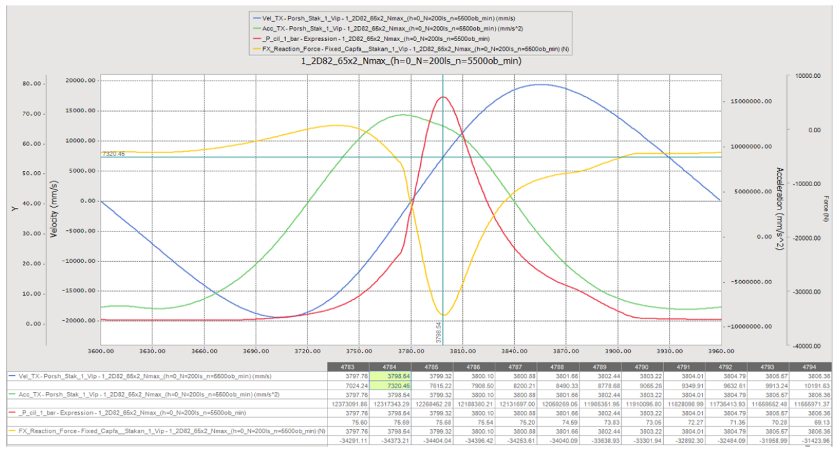Image resolution: width=838 pixels, height=451 pixels.
Task: Click the Acc_TX row label in the data table
Action: (149, 394)
